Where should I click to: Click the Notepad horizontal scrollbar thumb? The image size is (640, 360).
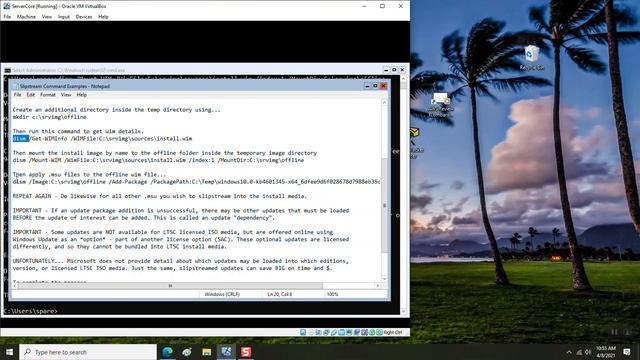pos(170,286)
